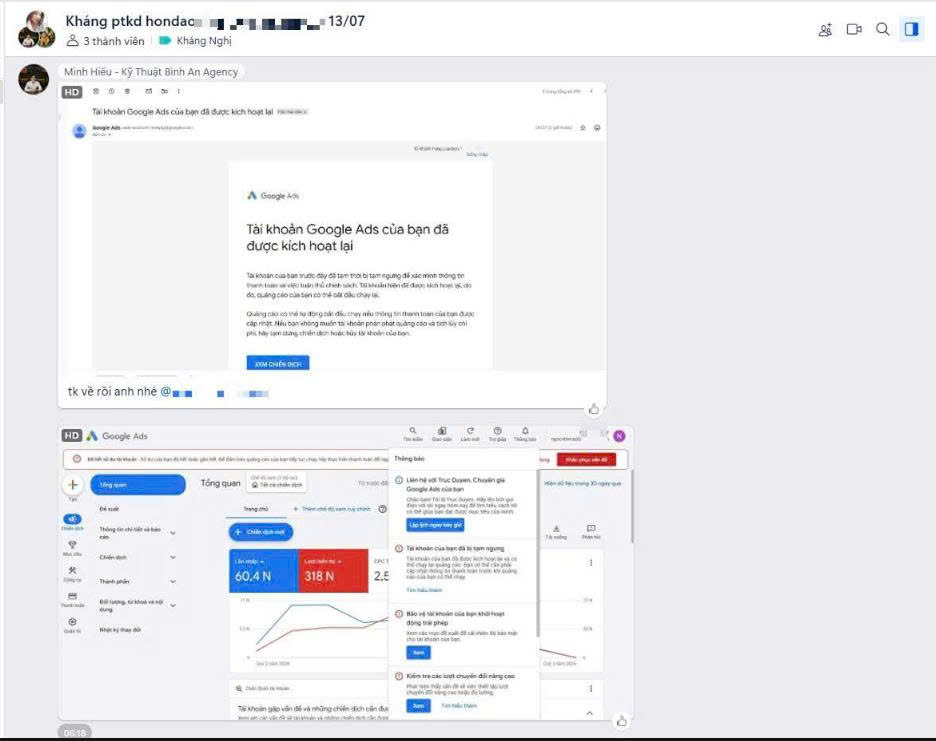Open Minh Hiếu's profile avatar

(x=33, y=79)
